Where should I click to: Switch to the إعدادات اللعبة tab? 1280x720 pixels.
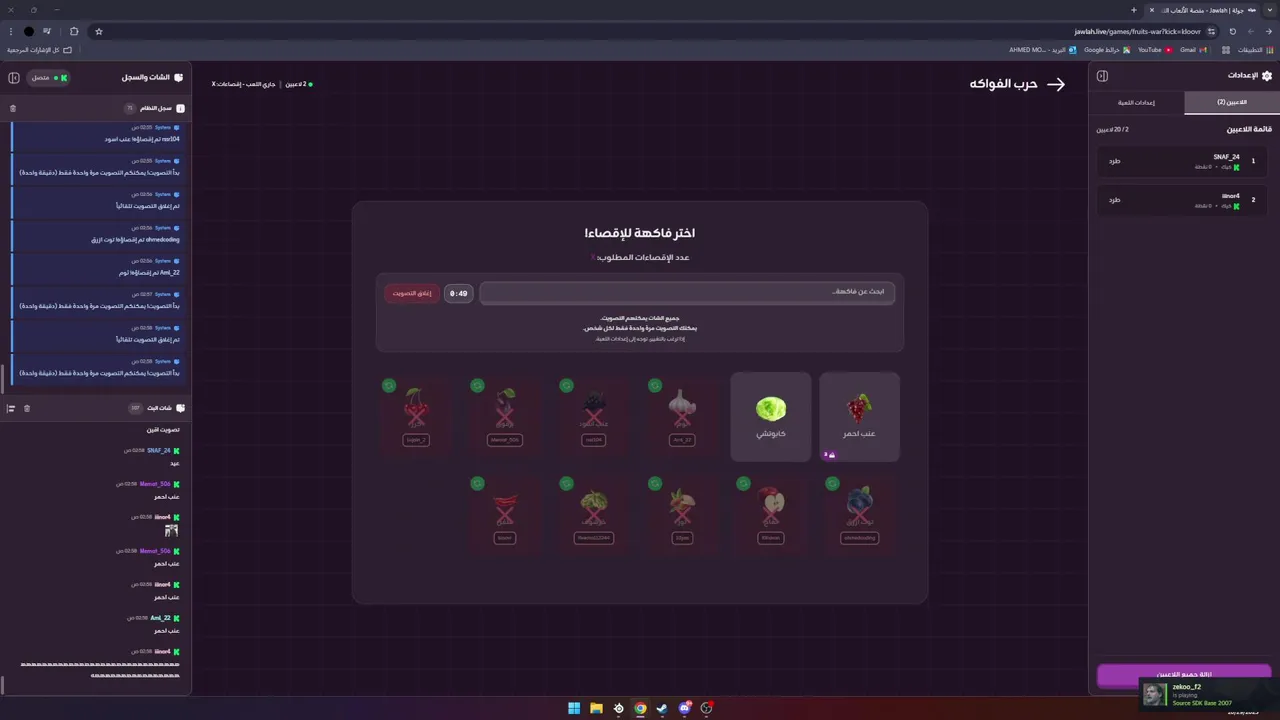tap(1136, 102)
